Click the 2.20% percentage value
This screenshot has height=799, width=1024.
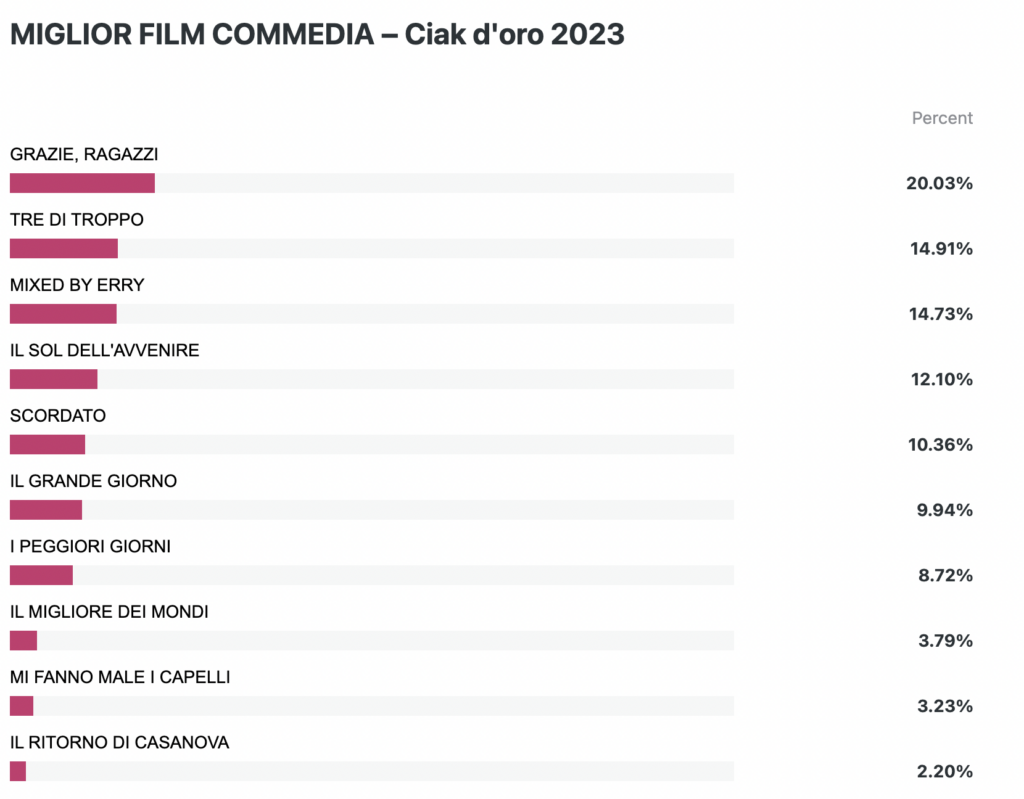tap(944, 772)
